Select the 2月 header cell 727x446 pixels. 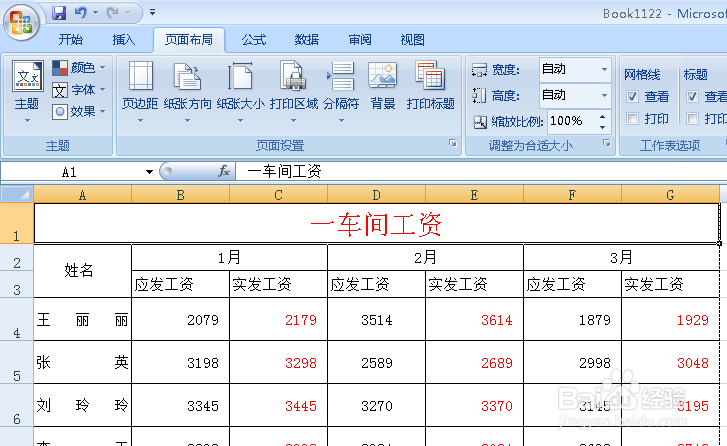(x=425, y=257)
